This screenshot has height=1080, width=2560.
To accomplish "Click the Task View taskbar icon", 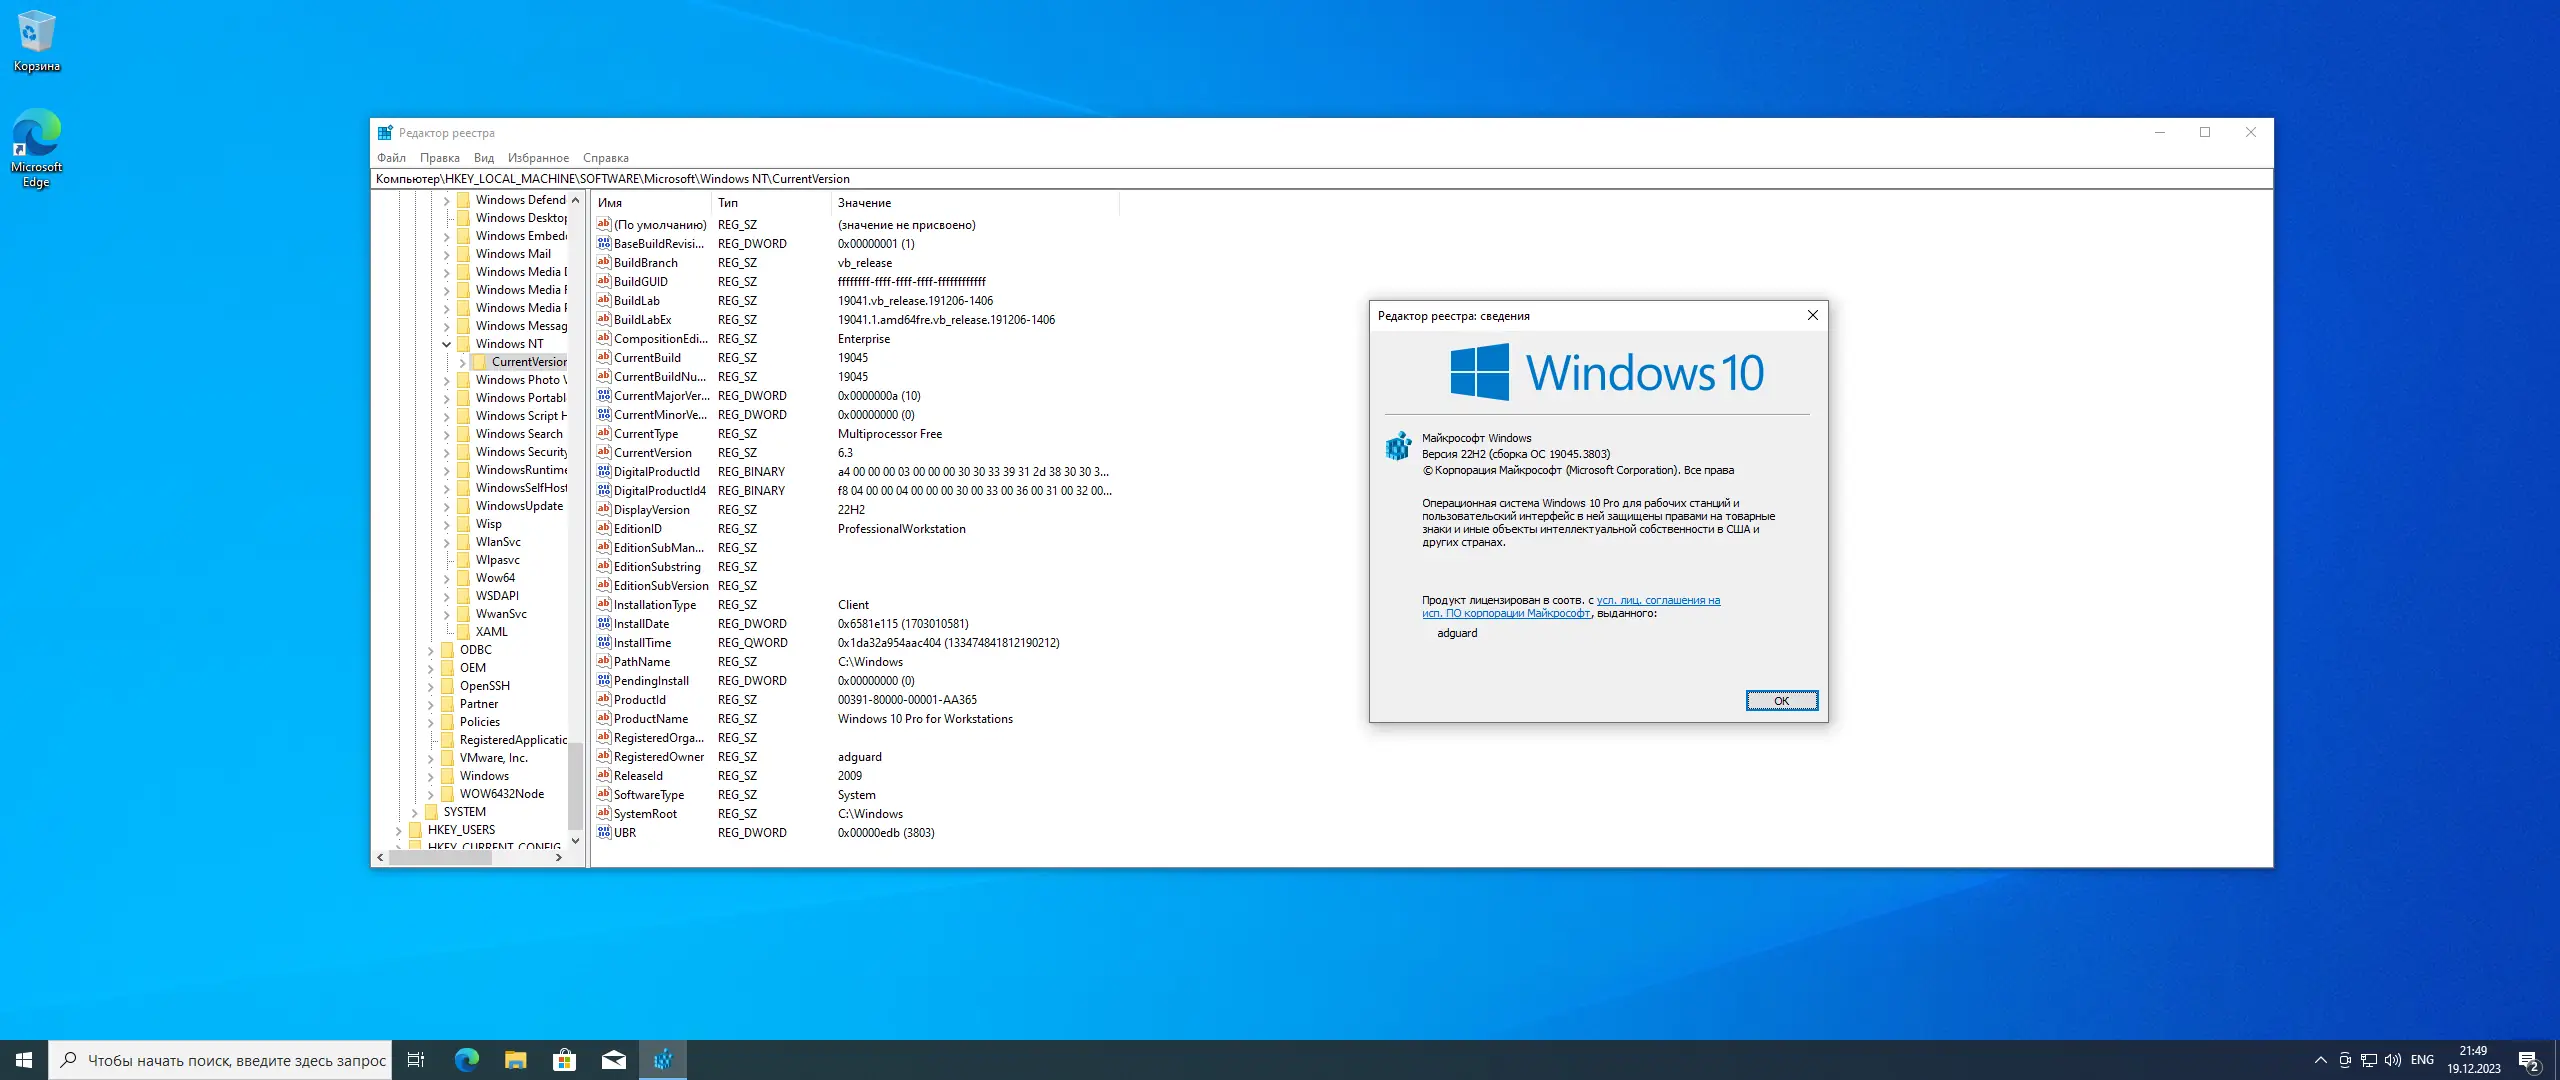I will point(416,1060).
